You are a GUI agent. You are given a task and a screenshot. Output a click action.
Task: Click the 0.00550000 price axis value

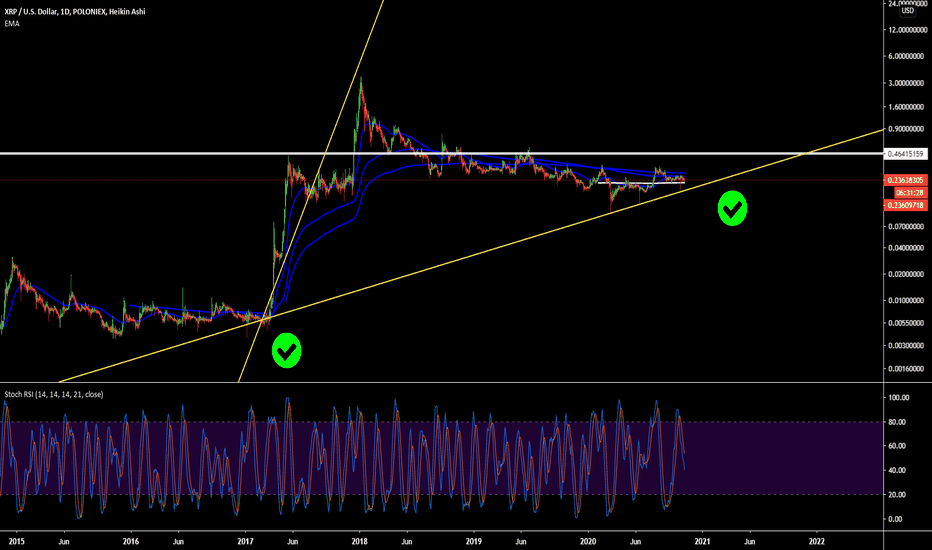point(906,323)
